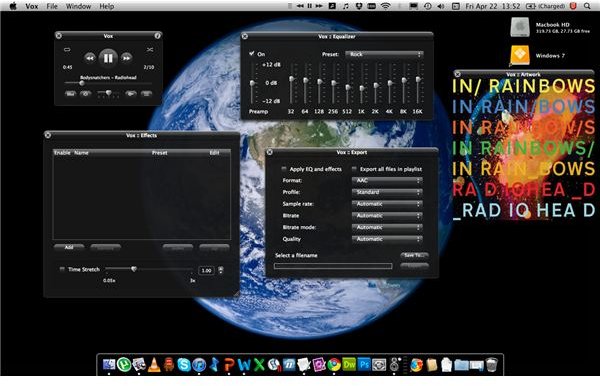Open PowerPoint from the dock
This screenshot has height=386, width=600.
coord(229,365)
